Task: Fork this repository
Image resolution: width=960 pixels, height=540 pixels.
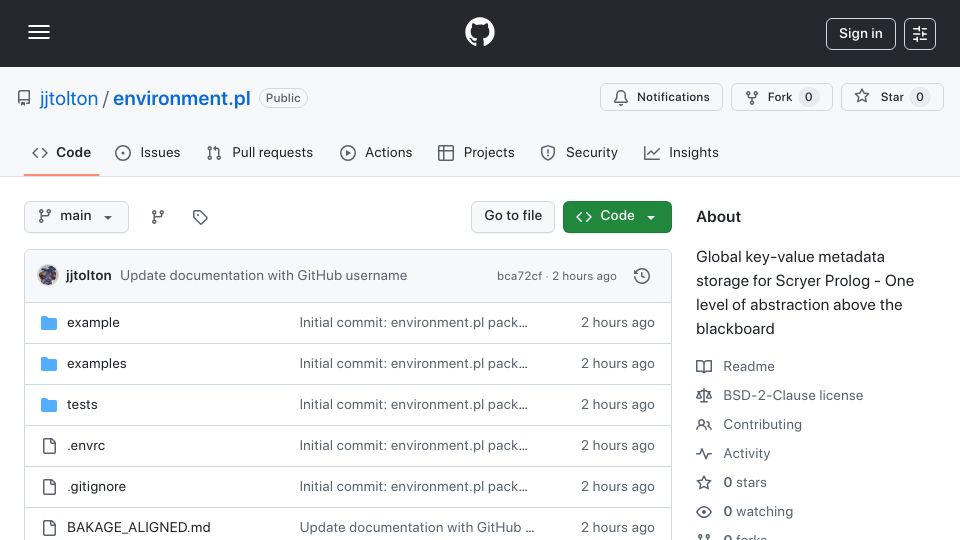Action: click(x=781, y=97)
